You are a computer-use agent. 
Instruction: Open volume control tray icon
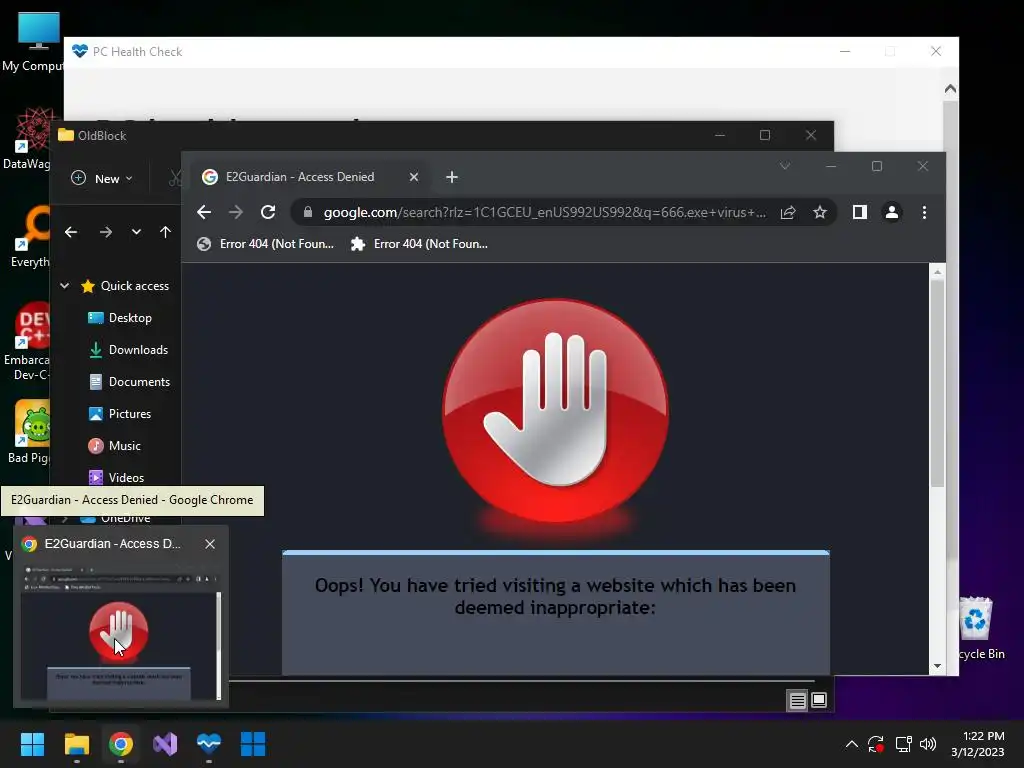[x=927, y=744]
